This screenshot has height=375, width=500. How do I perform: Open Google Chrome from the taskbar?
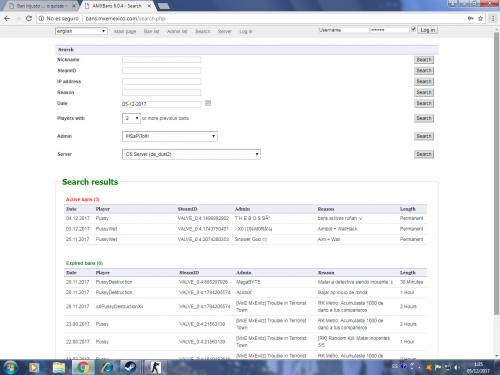point(82,367)
